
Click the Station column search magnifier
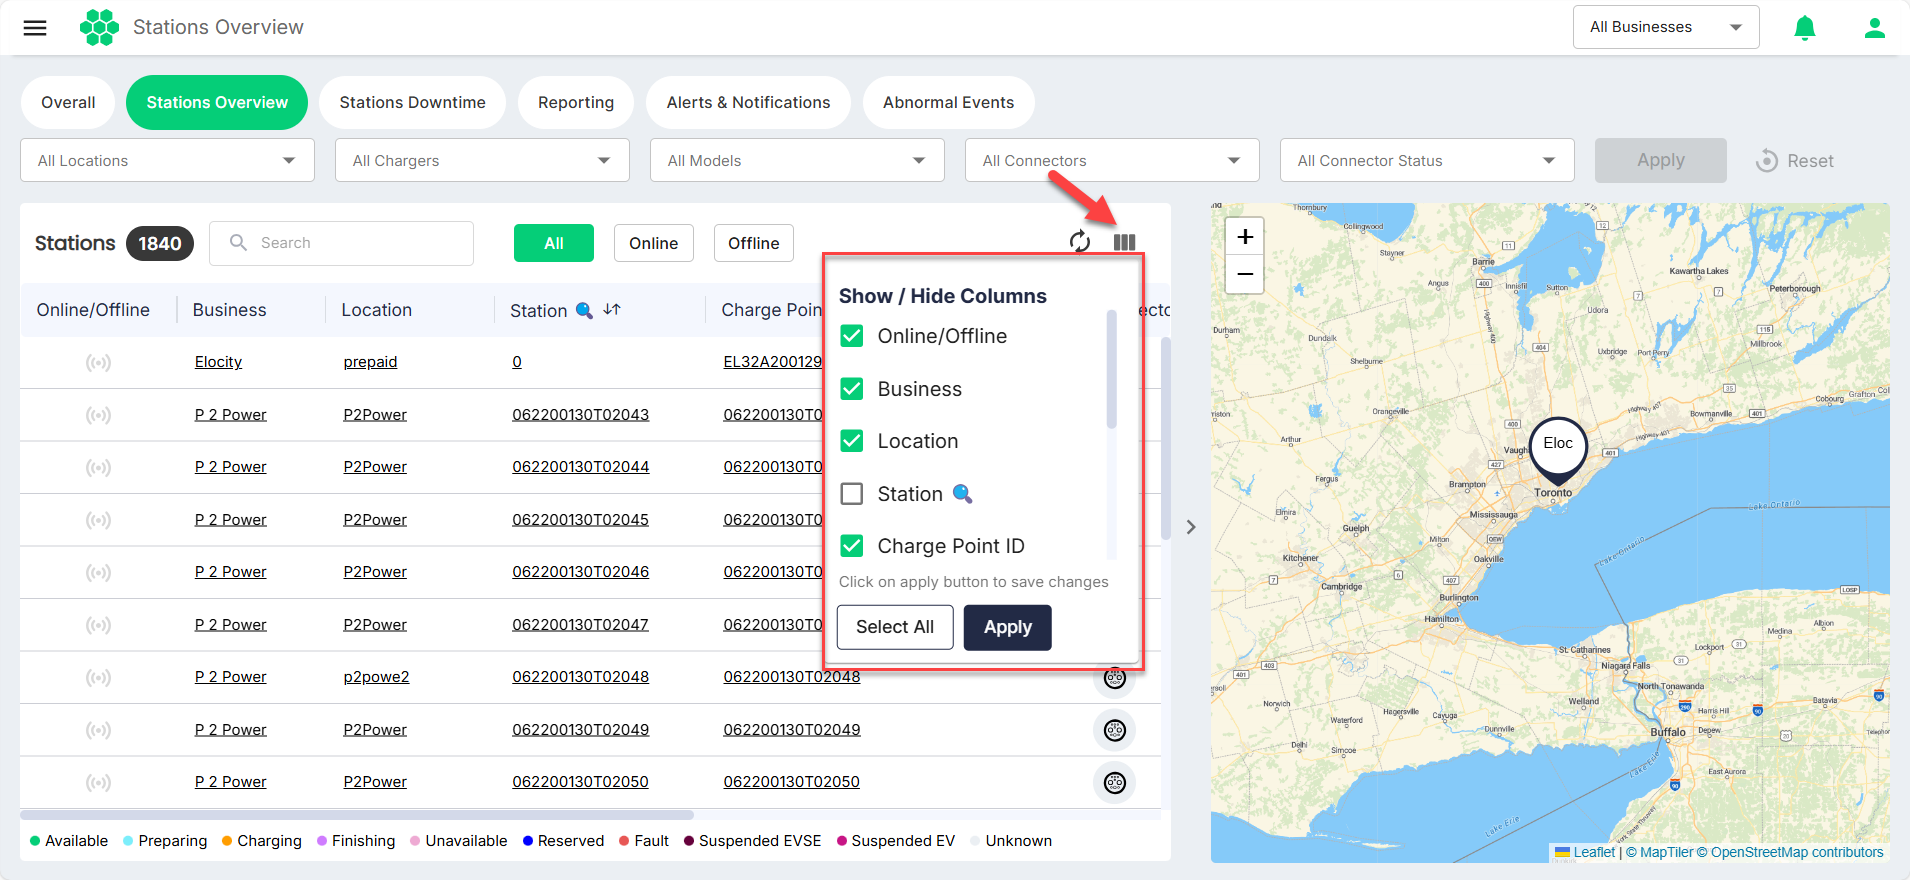point(584,310)
